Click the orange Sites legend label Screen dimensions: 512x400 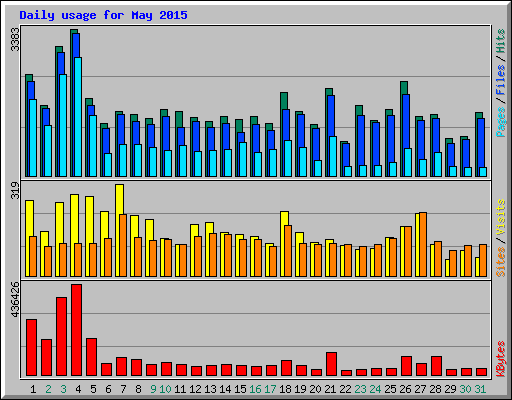pos(500,262)
